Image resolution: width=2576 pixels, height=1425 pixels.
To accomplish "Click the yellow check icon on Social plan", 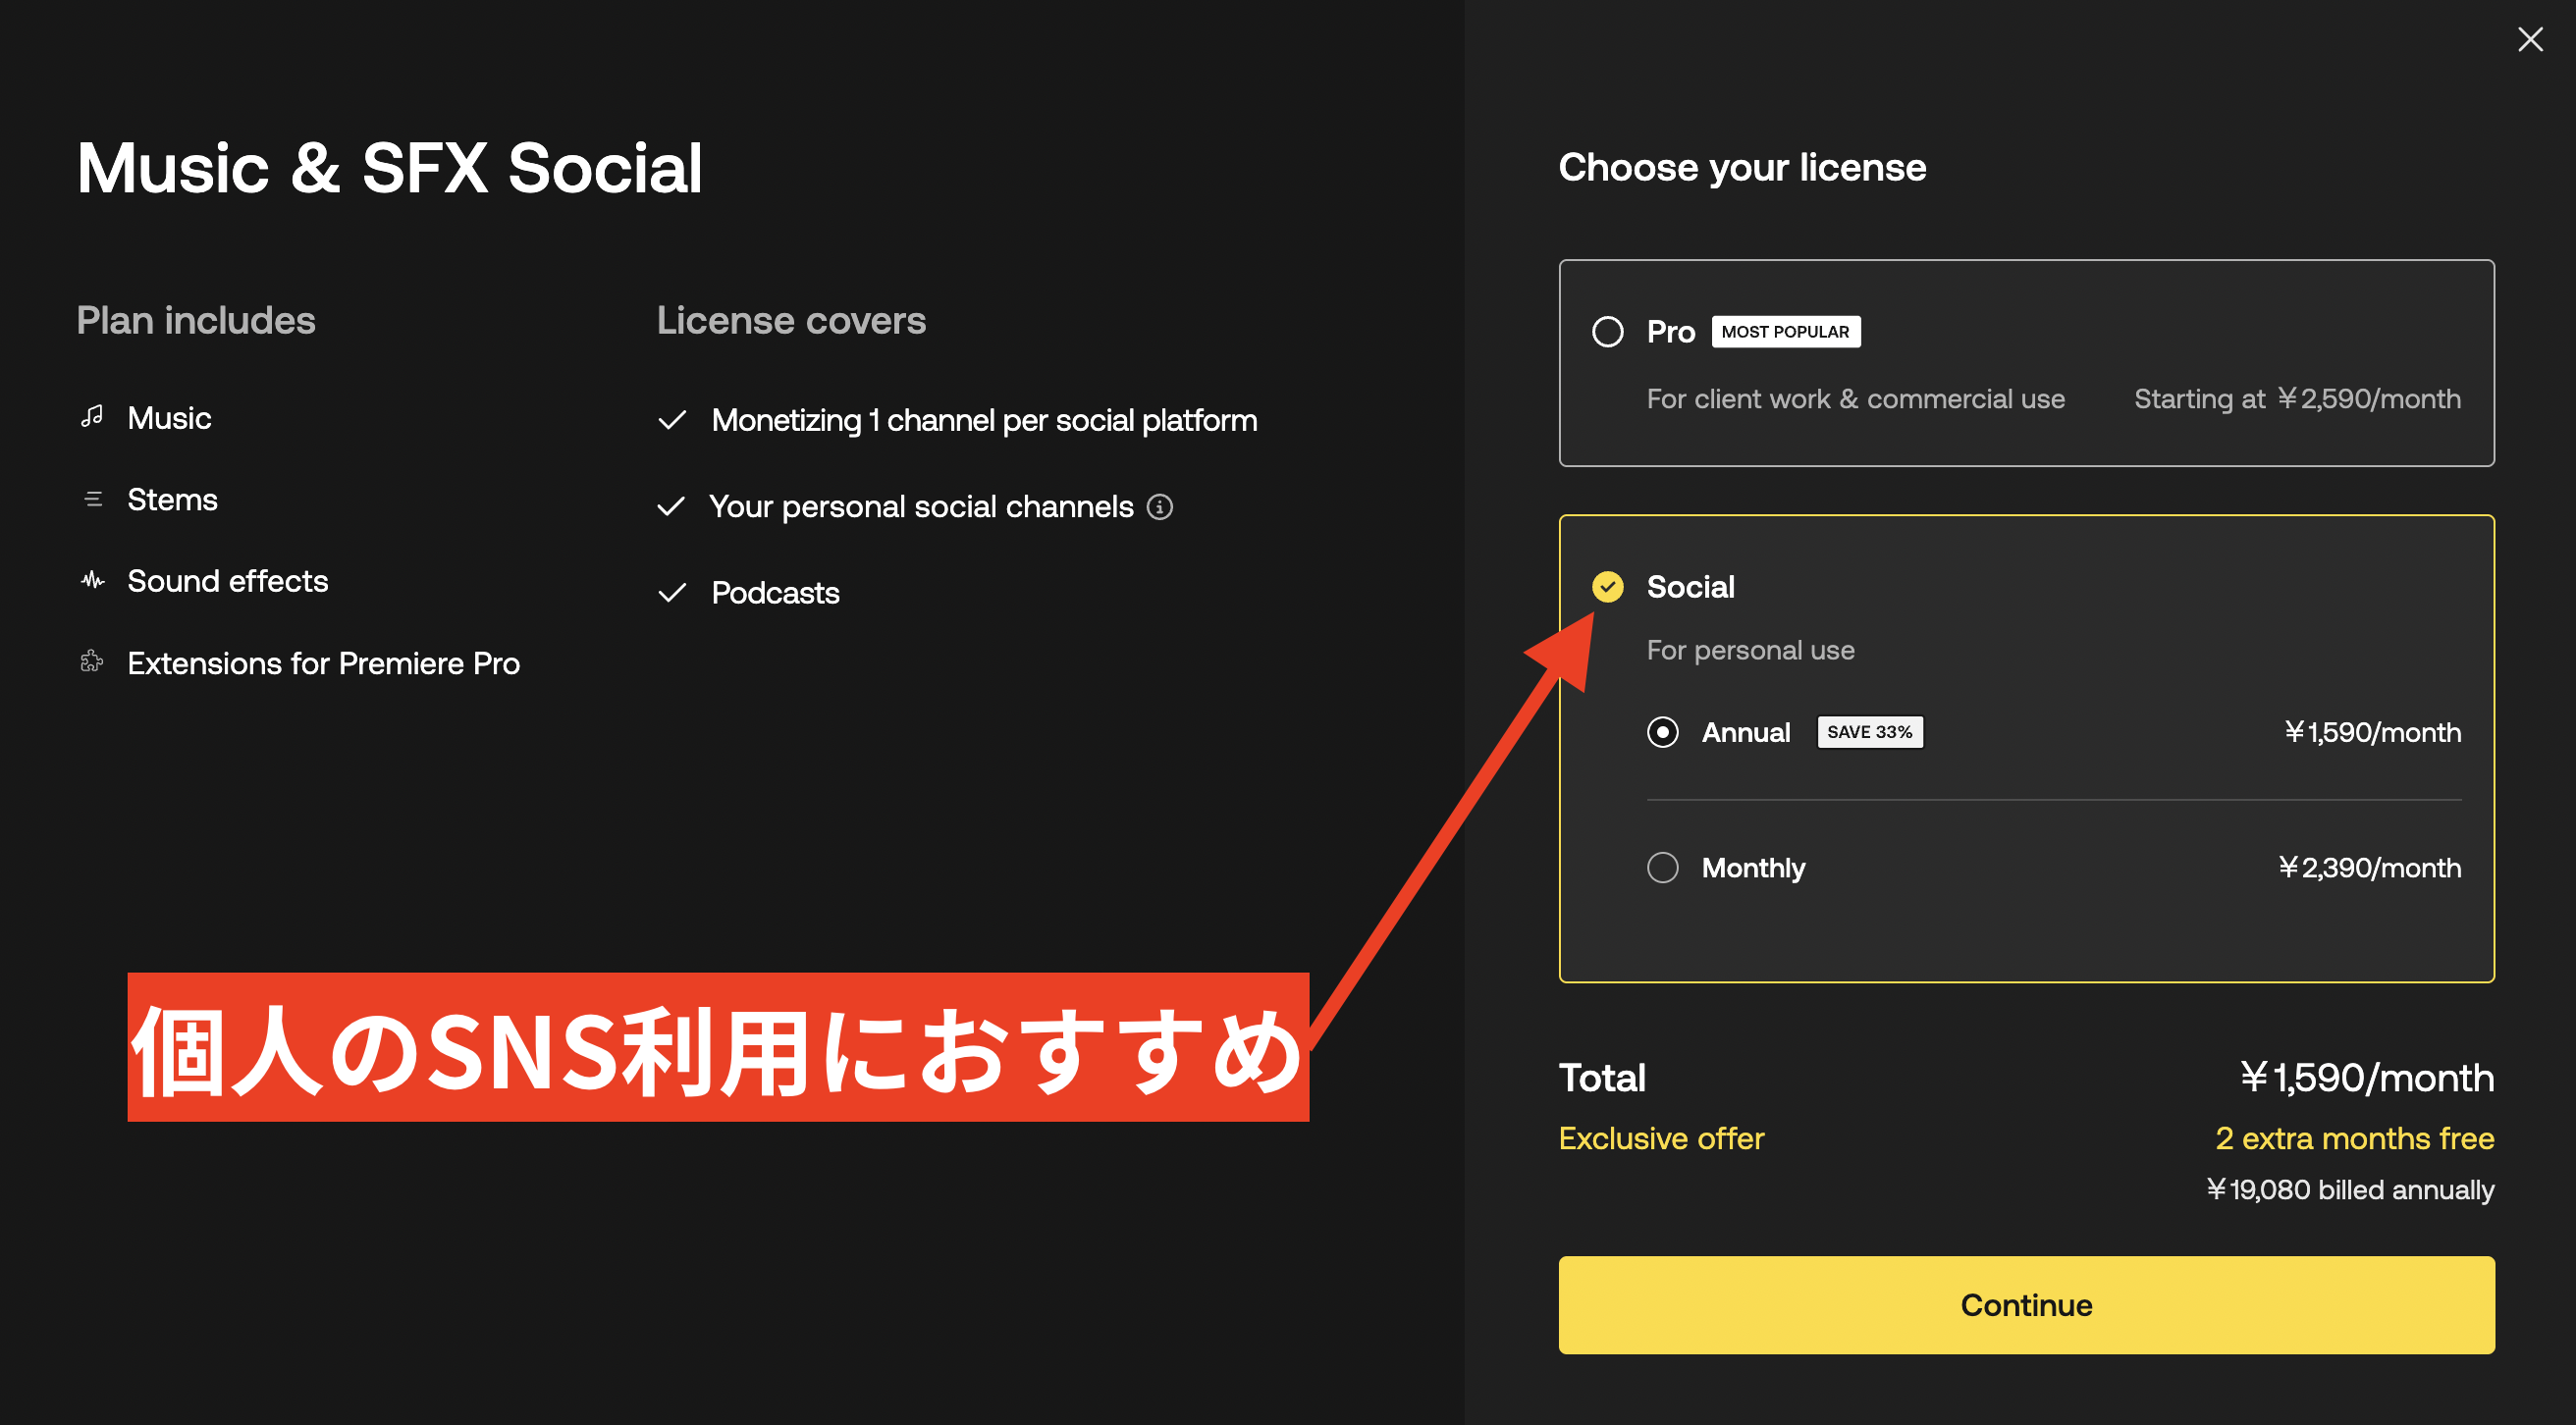I will tap(1608, 587).
